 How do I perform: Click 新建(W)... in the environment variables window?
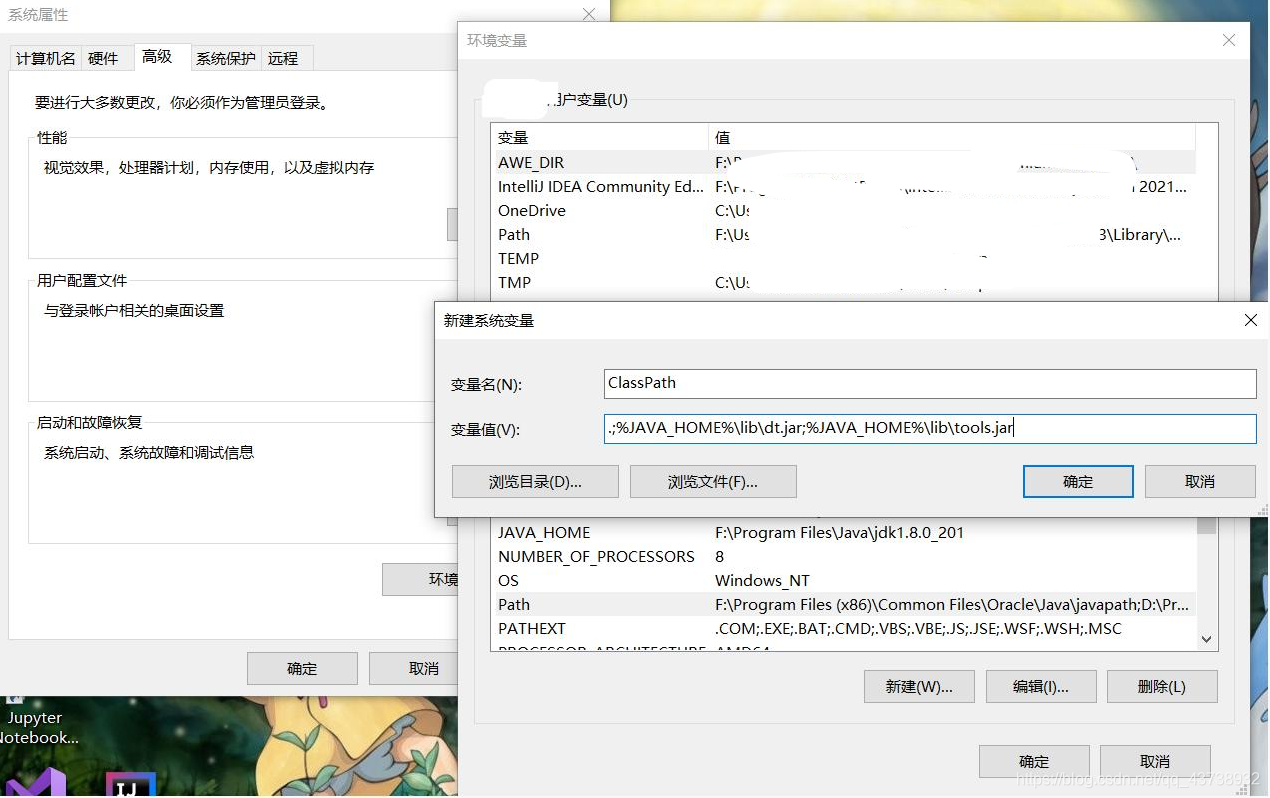919,687
